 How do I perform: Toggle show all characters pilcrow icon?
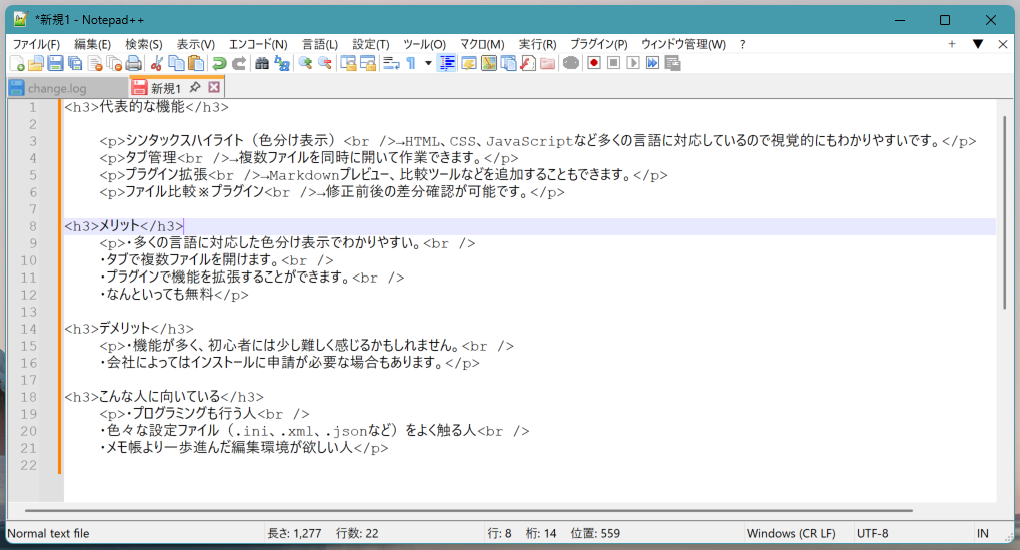tap(411, 63)
